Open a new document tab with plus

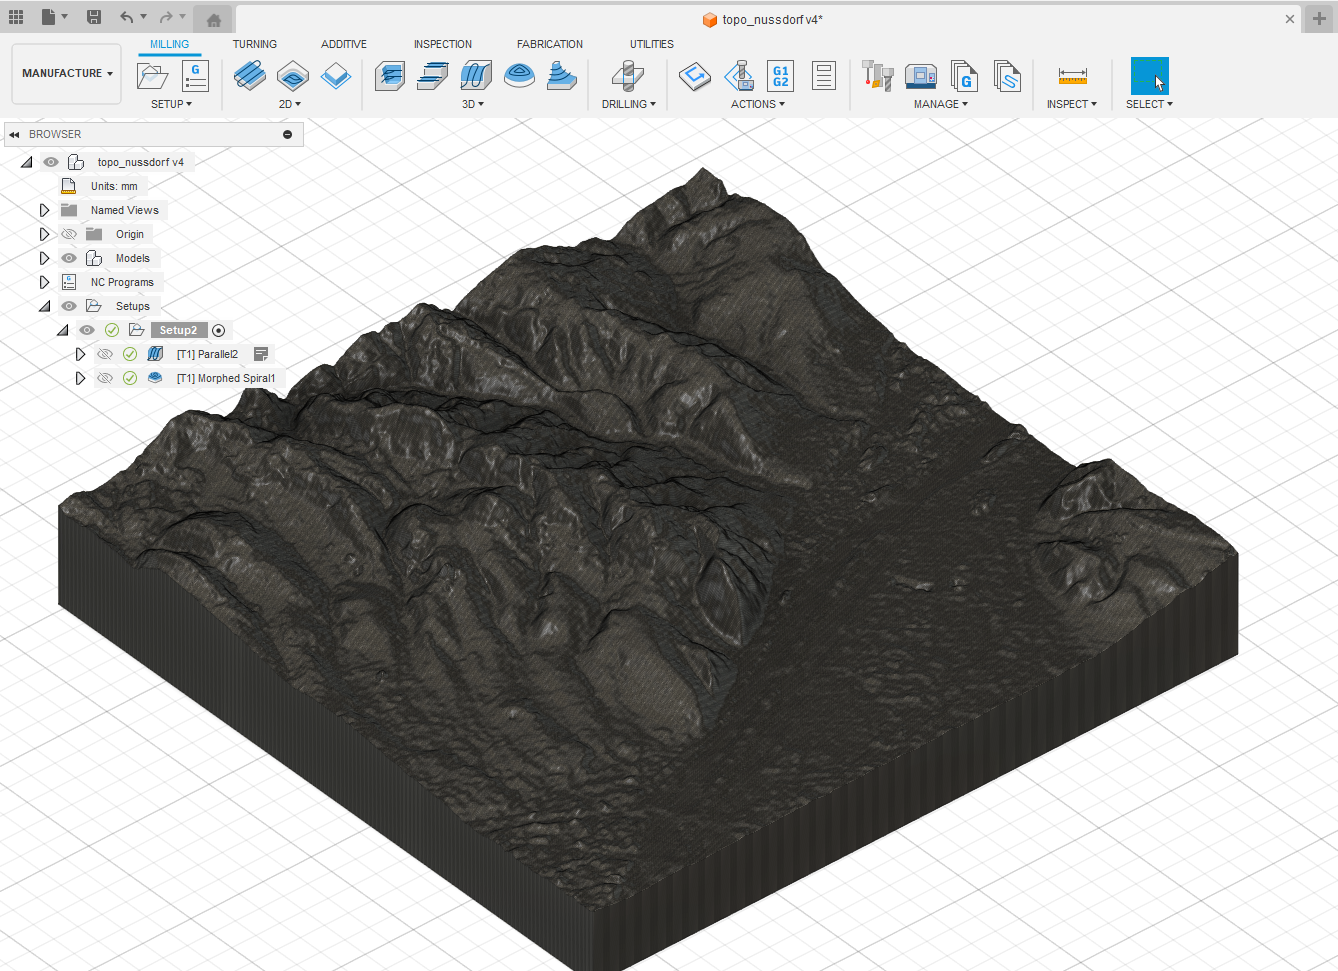point(1319,19)
